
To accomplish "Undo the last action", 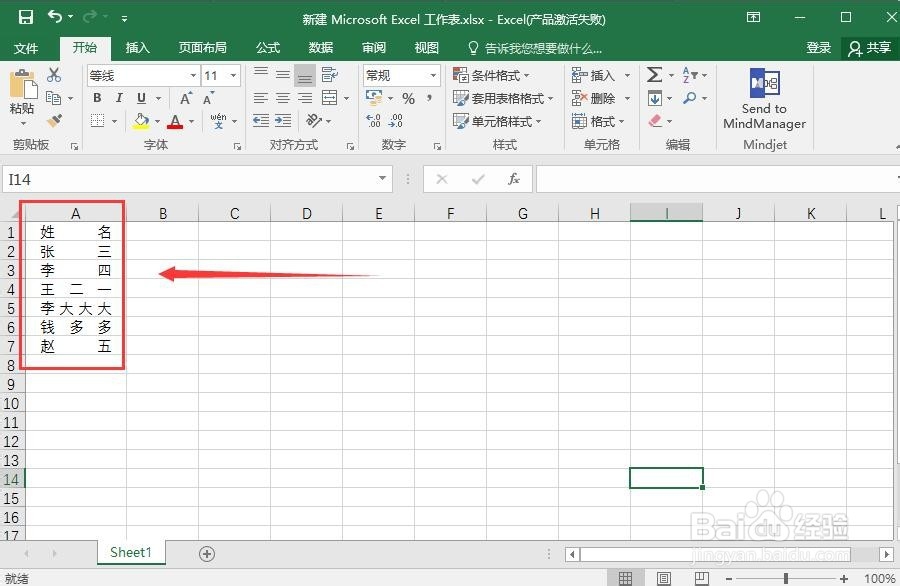I will 55,17.
